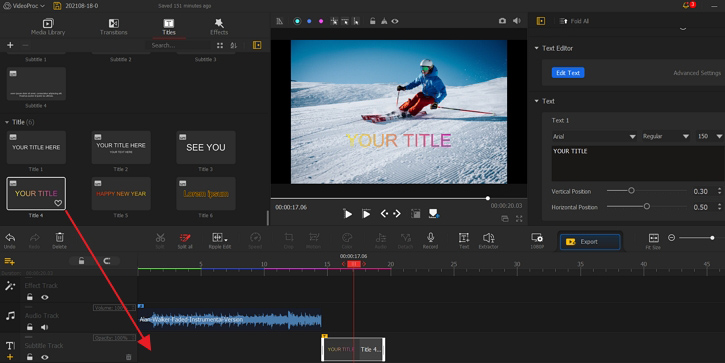Click the preview volume speaker icon
This screenshot has width=725, height=363.
(516, 21)
